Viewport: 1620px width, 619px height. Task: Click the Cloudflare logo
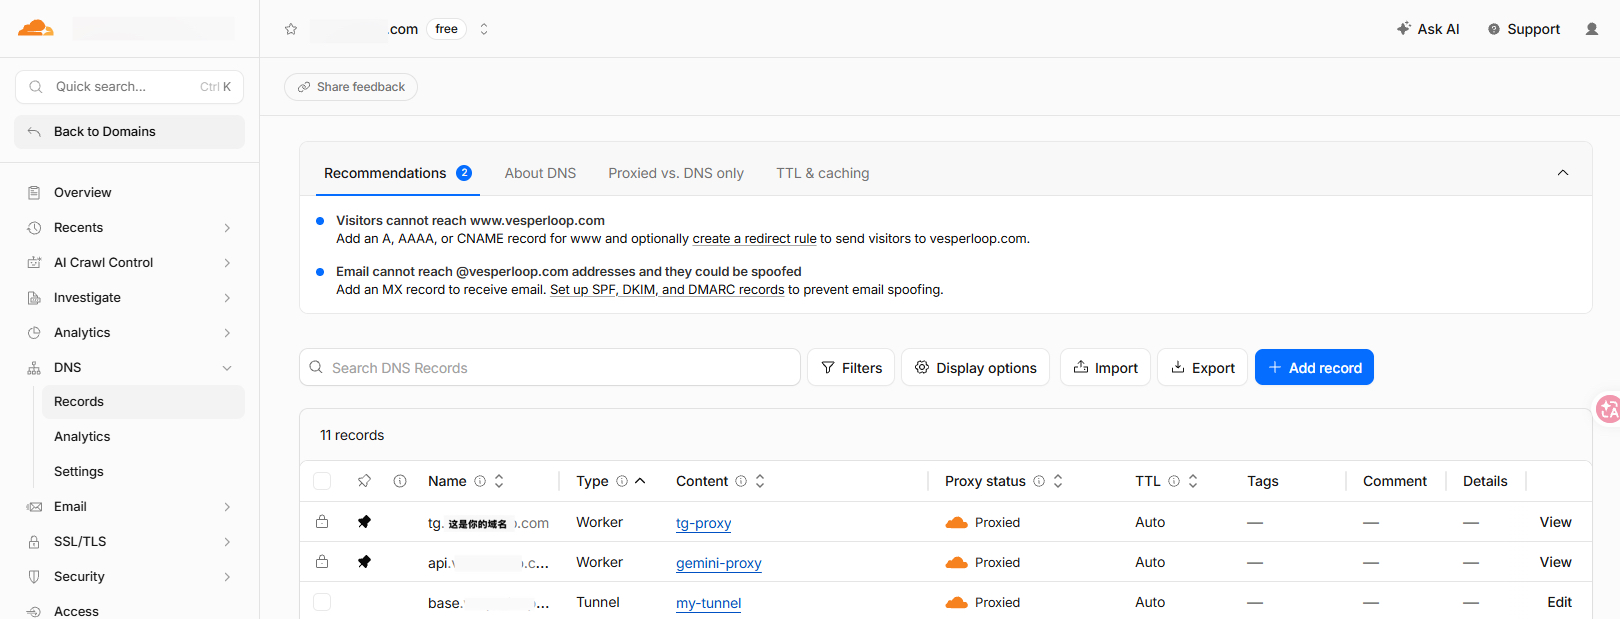click(x=36, y=28)
